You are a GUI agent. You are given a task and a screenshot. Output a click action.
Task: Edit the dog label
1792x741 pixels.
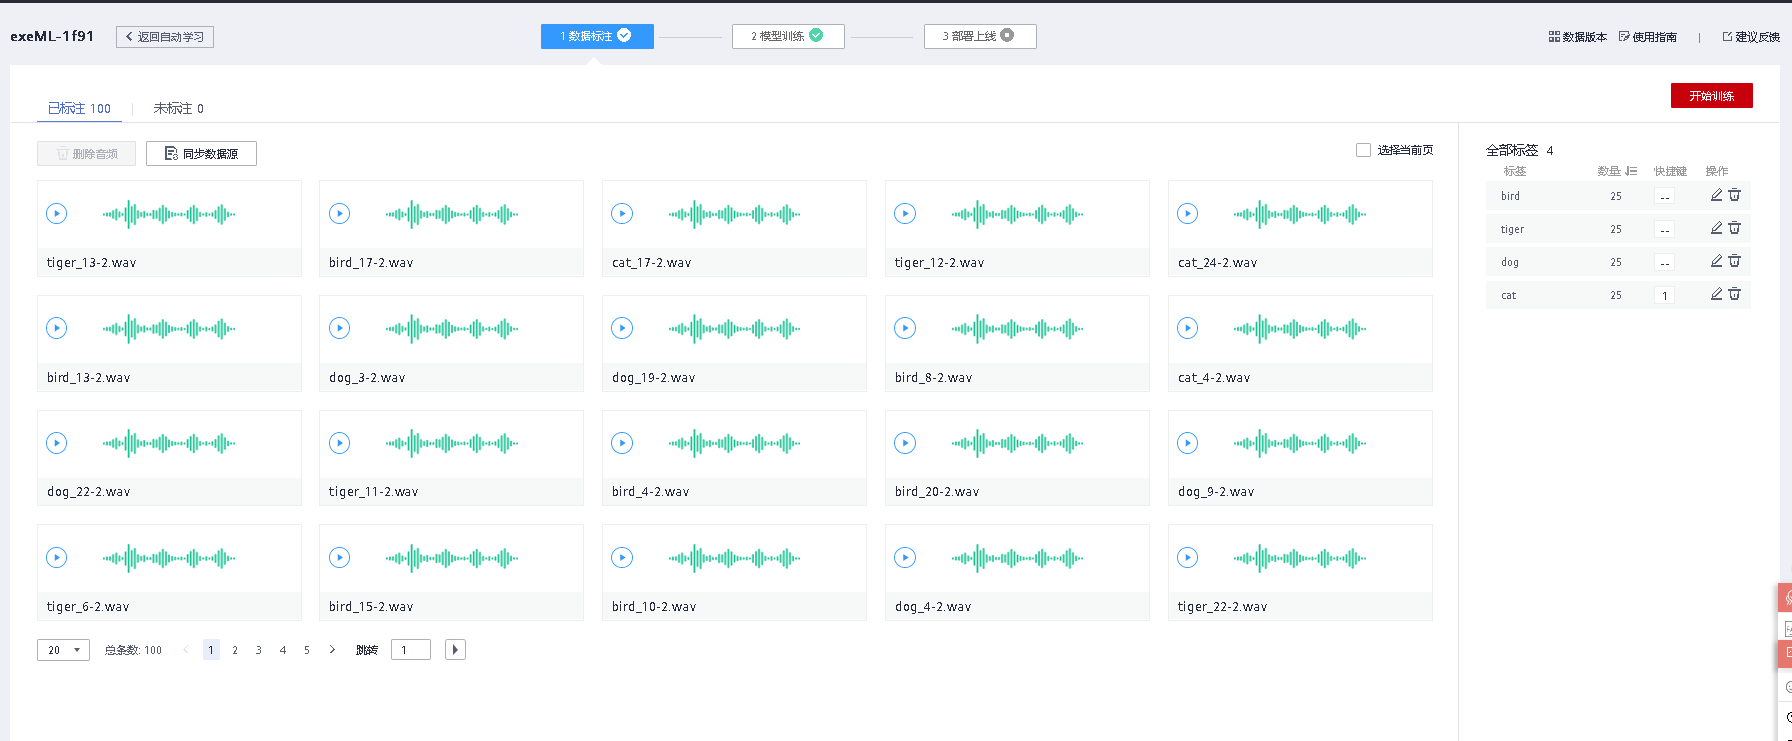pos(1716,261)
